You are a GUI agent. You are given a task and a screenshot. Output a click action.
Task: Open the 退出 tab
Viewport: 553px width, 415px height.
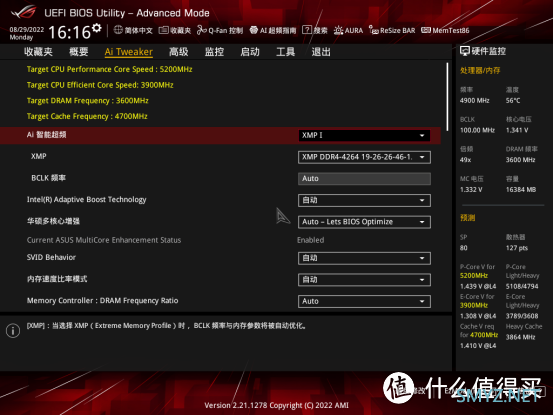coord(321,52)
